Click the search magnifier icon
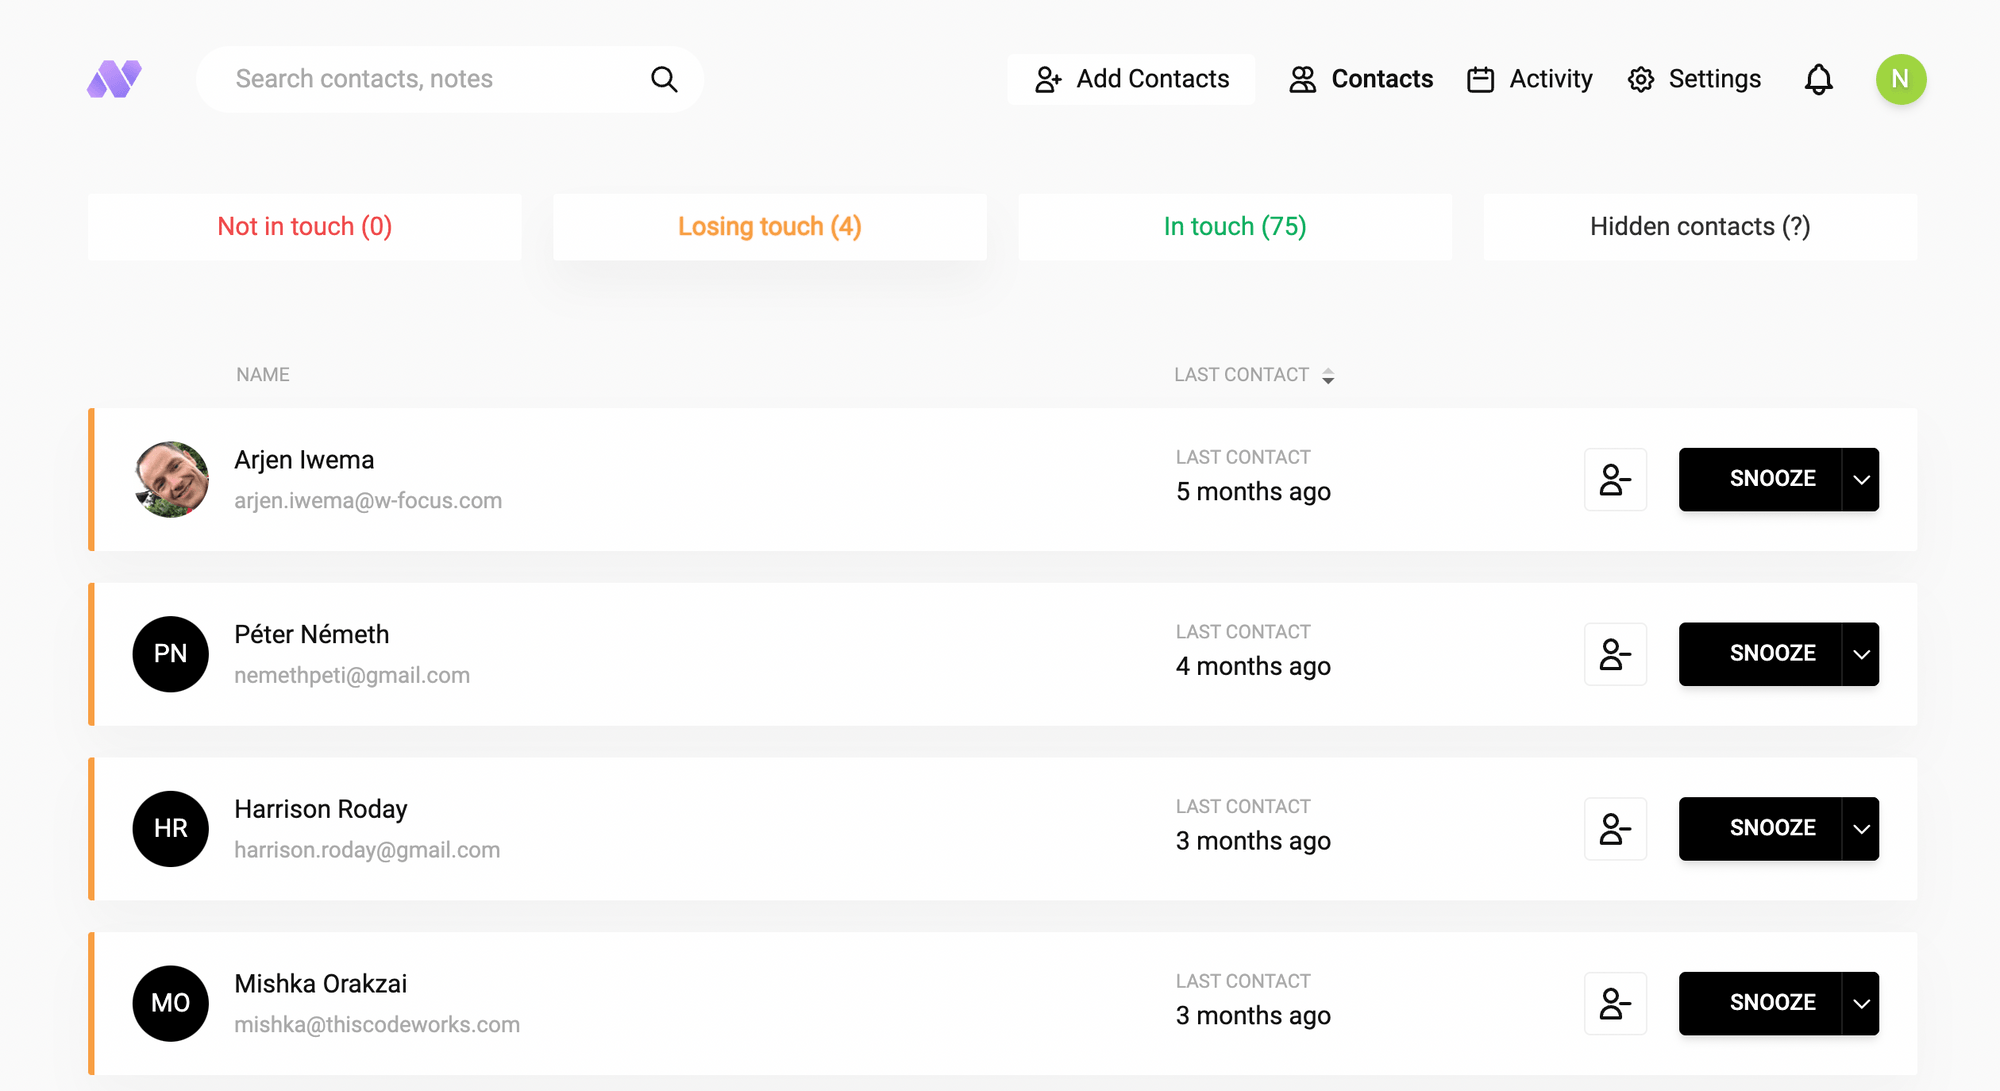2000x1091 pixels. [x=664, y=79]
